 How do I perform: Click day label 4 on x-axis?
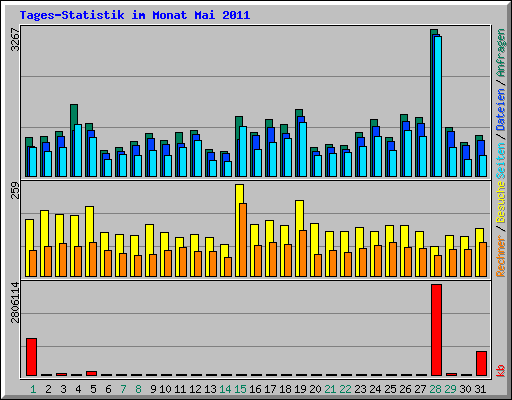tap(78, 389)
